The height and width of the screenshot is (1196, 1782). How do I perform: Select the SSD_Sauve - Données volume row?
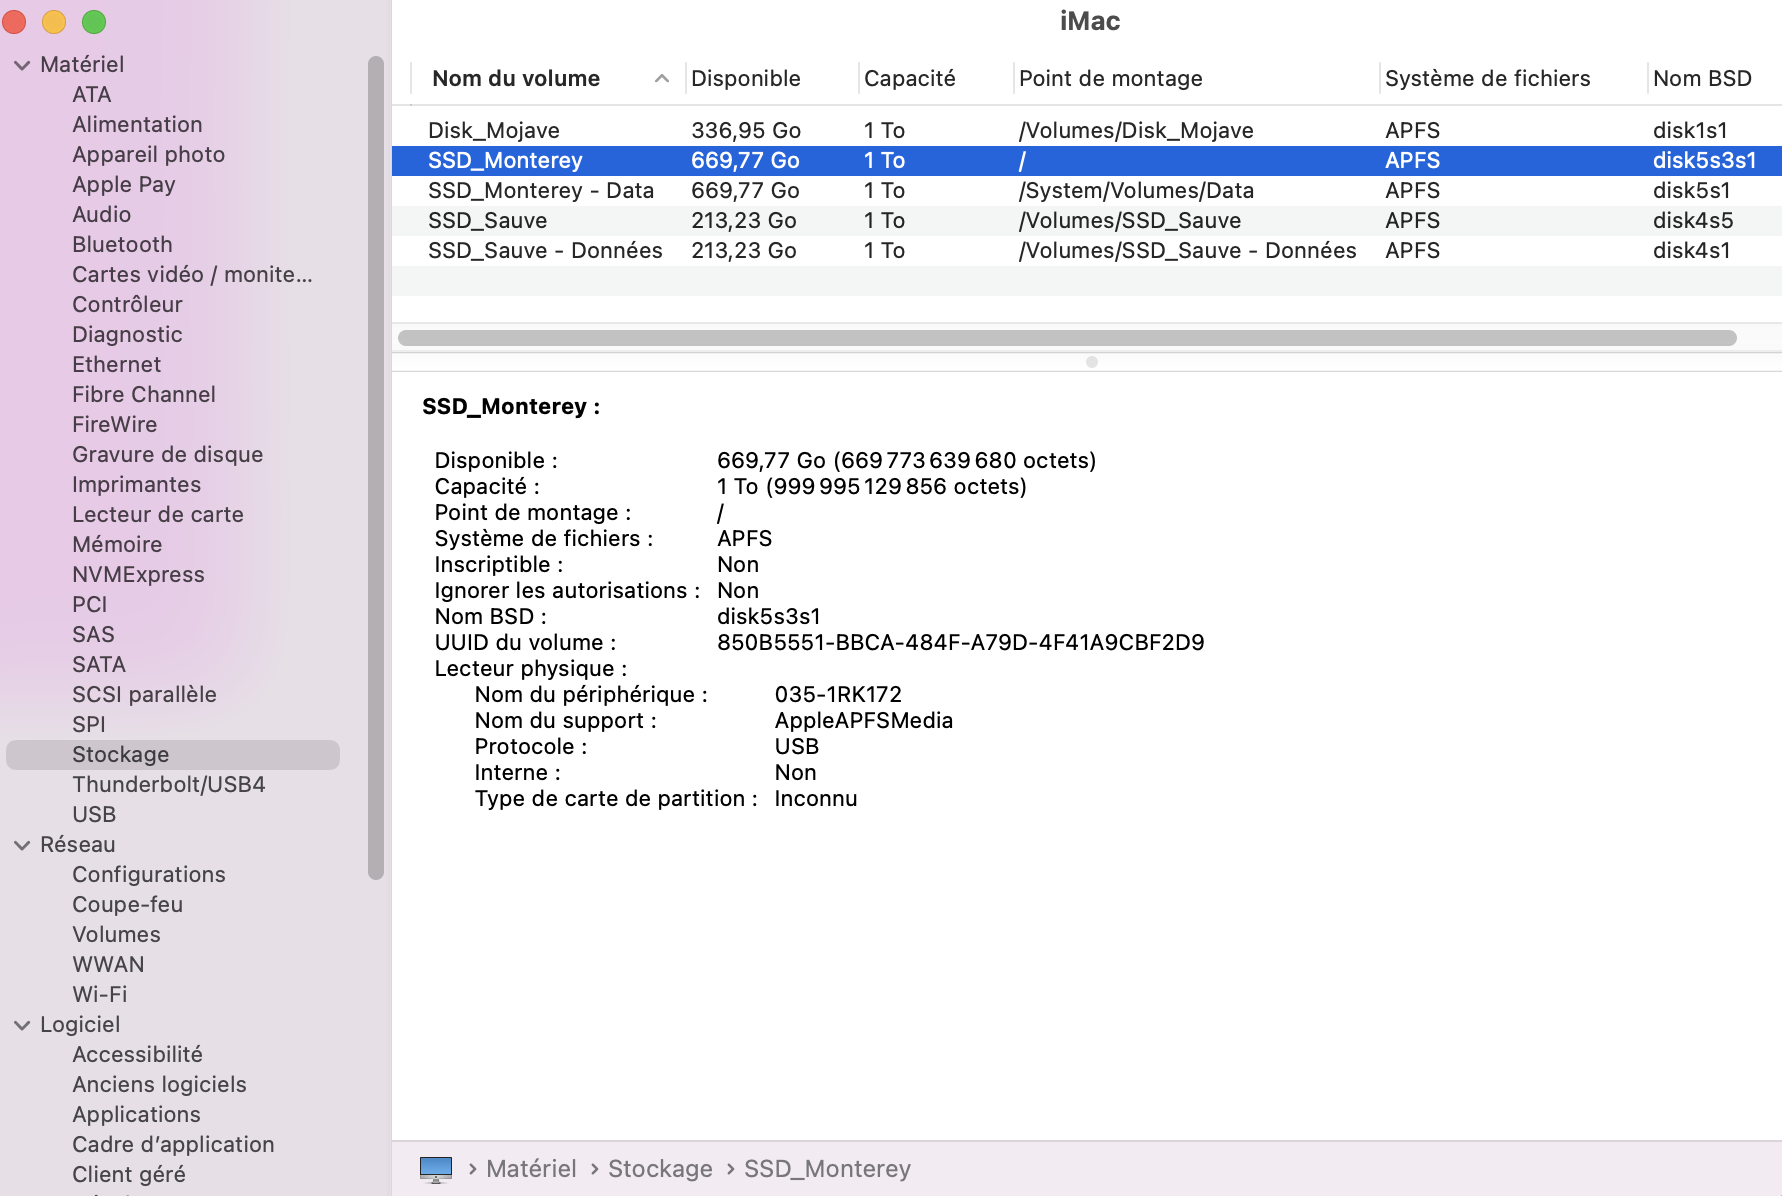(x=545, y=251)
